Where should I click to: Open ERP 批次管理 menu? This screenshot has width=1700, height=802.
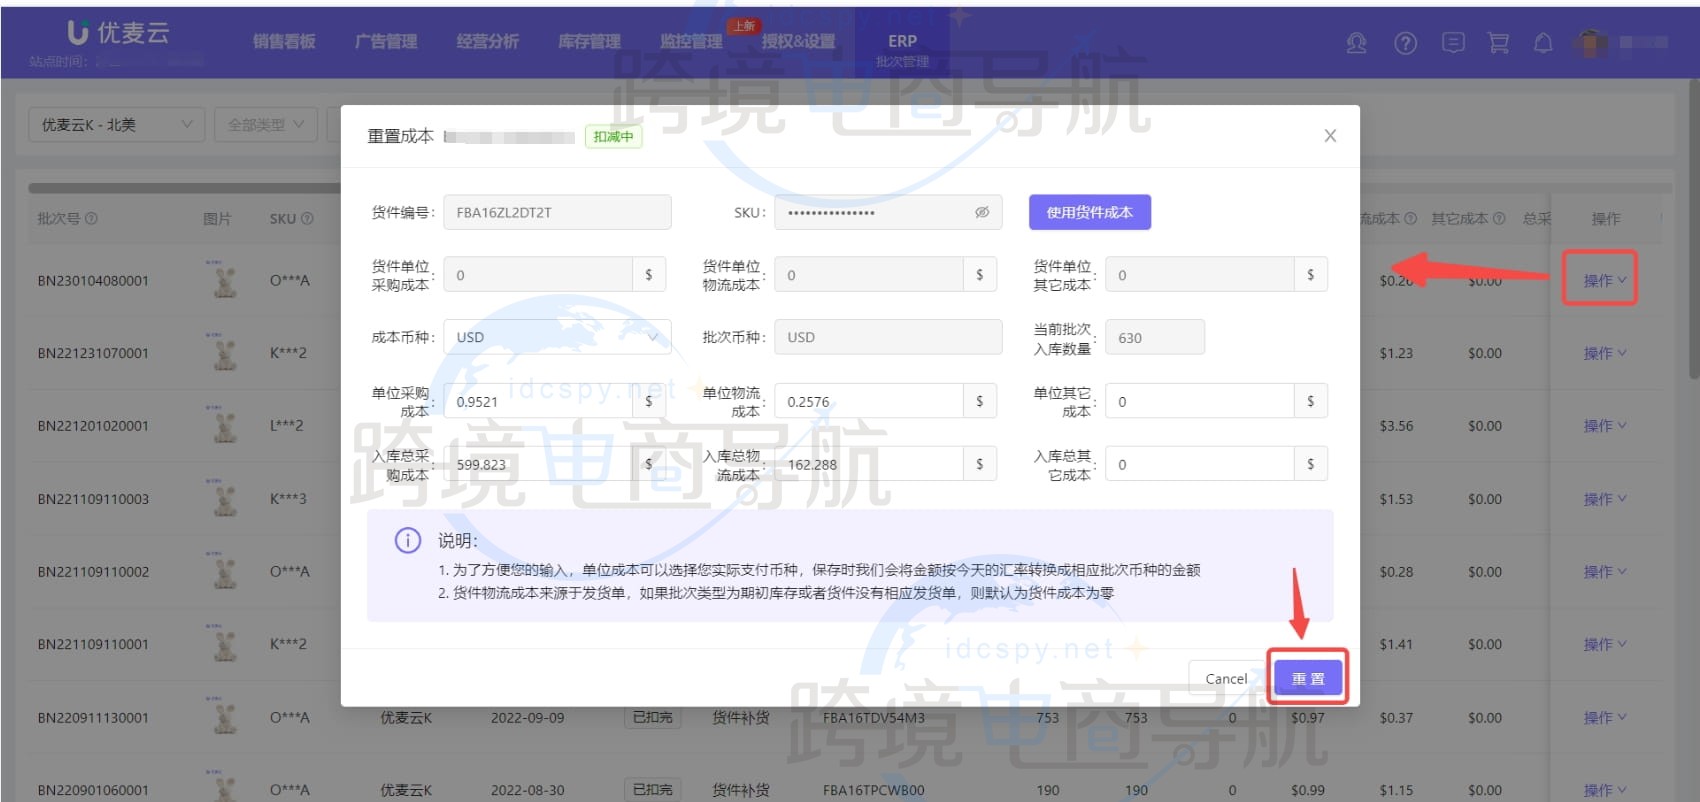tap(902, 49)
